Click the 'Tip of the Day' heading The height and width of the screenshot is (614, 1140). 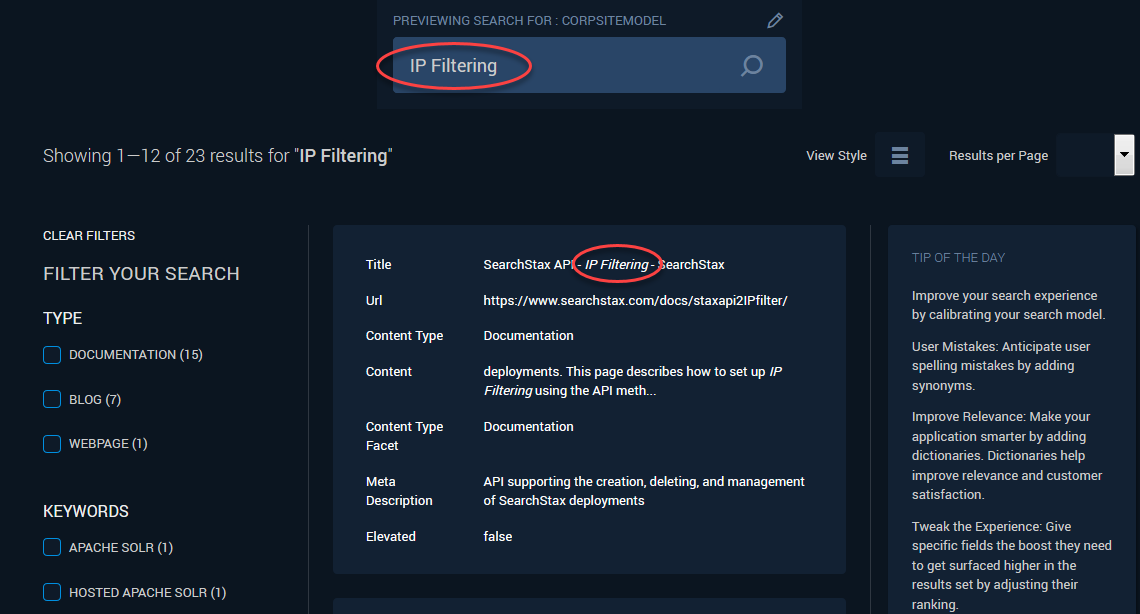click(x=958, y=257)
